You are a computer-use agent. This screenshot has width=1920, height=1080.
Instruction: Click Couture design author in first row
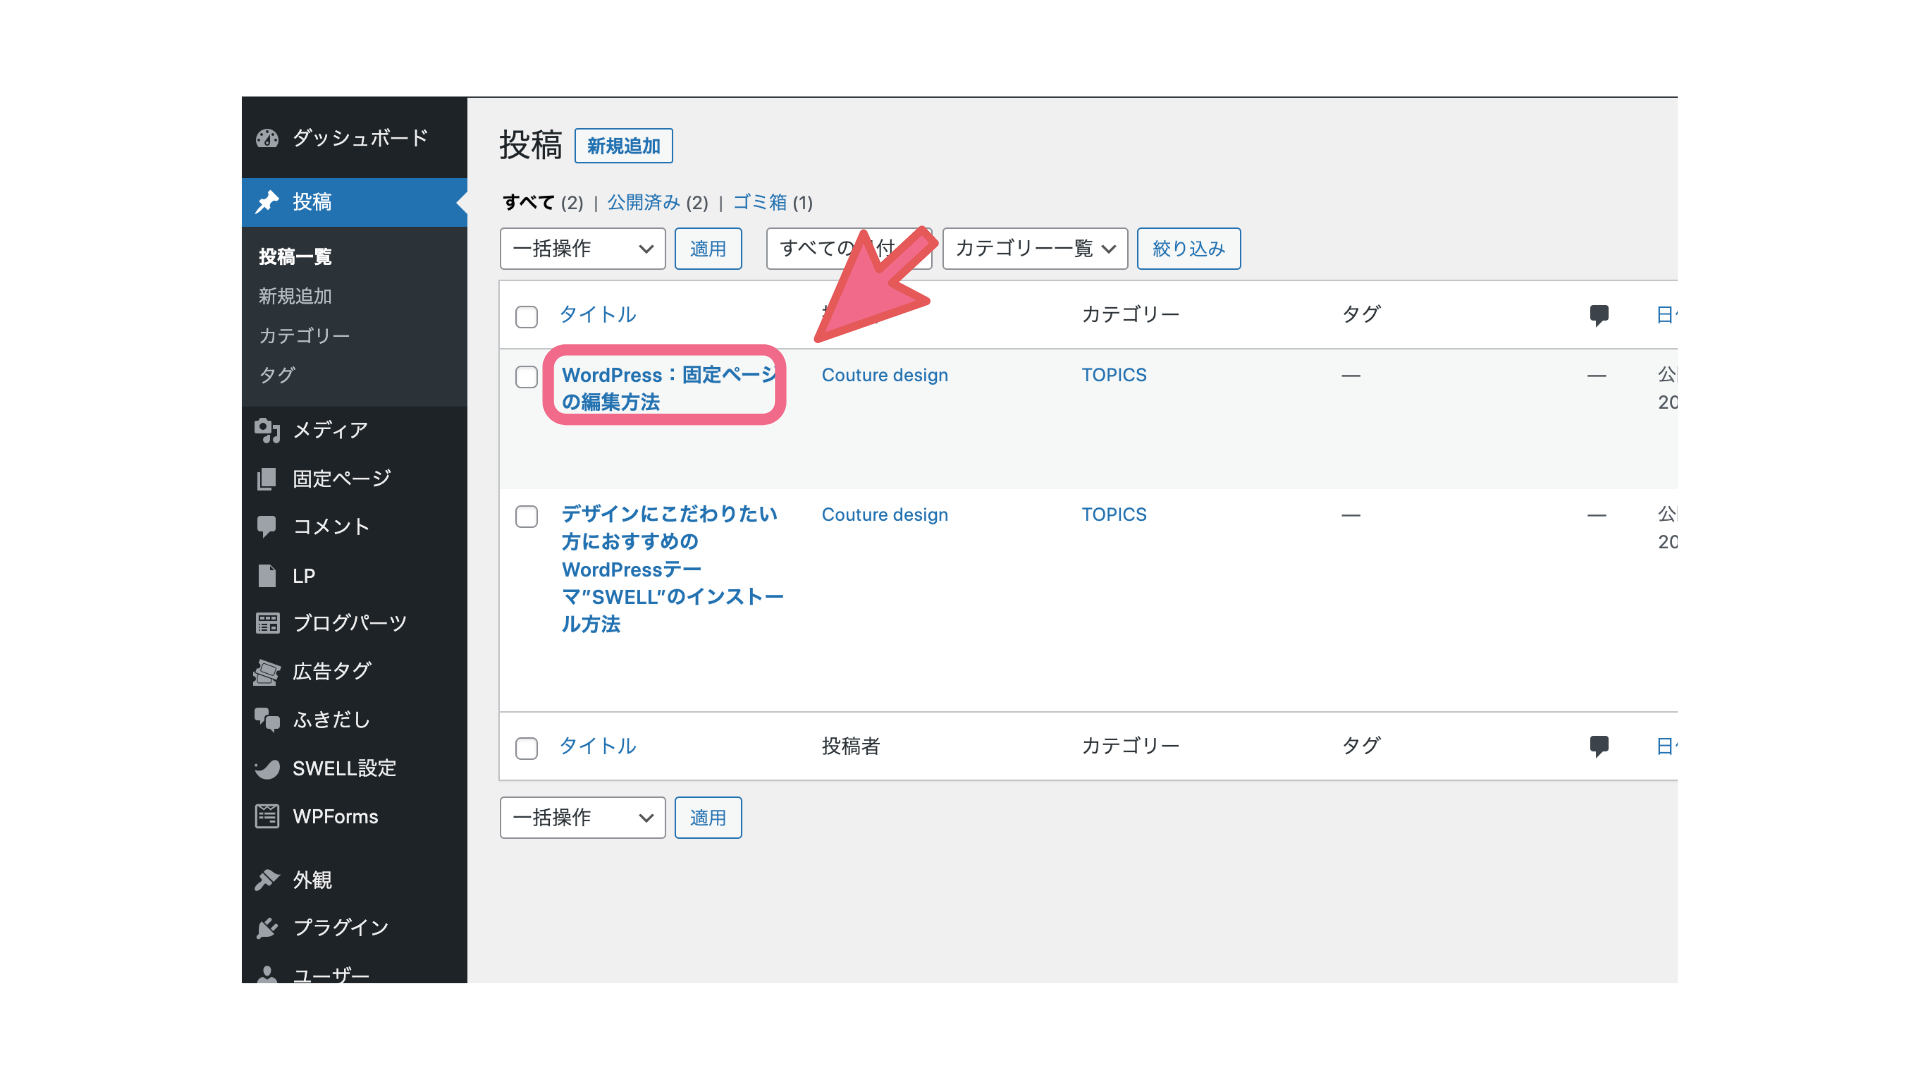(885, 375)
